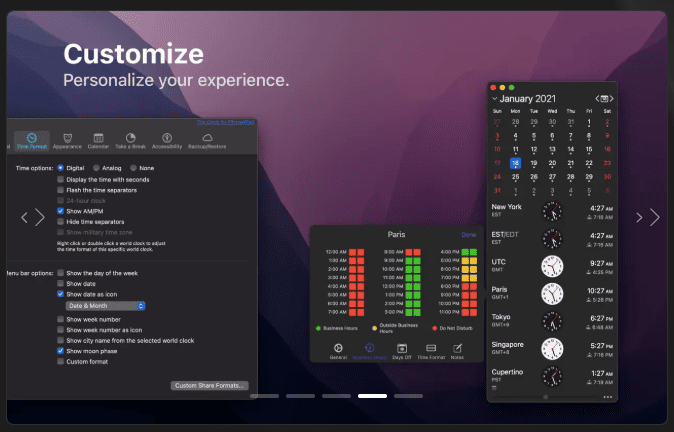
Task: Click the New York analog clock face
Action: pyautogui.click(x=552, y=211)
